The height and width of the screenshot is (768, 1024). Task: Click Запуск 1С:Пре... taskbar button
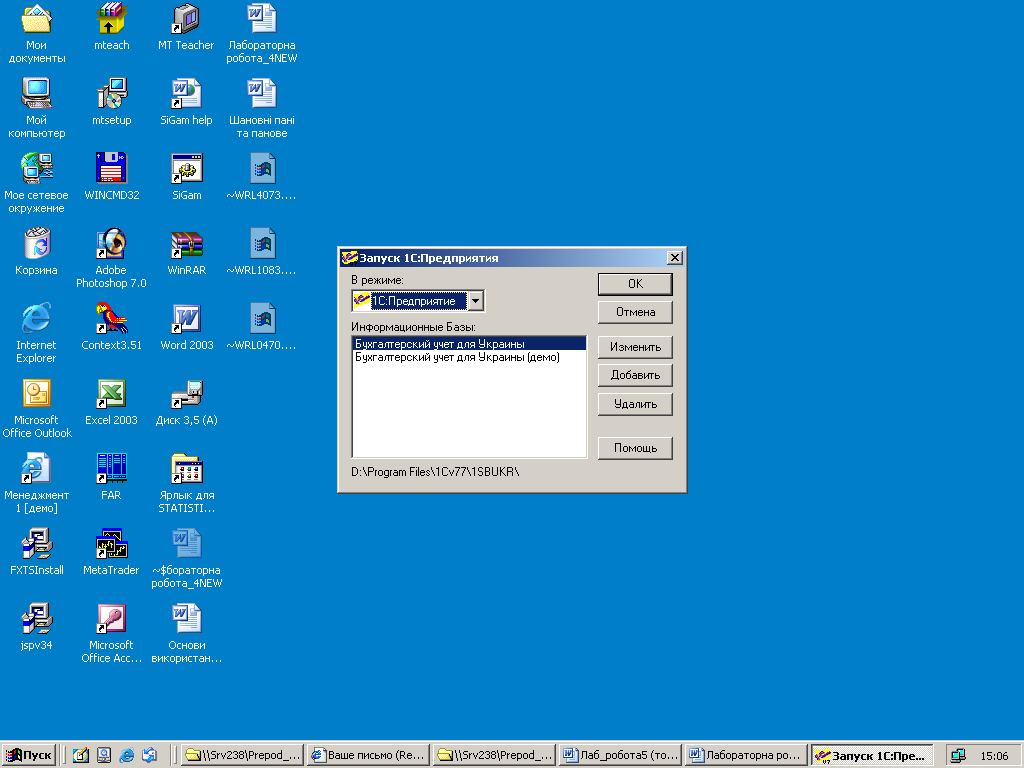(x=872, y=756)
